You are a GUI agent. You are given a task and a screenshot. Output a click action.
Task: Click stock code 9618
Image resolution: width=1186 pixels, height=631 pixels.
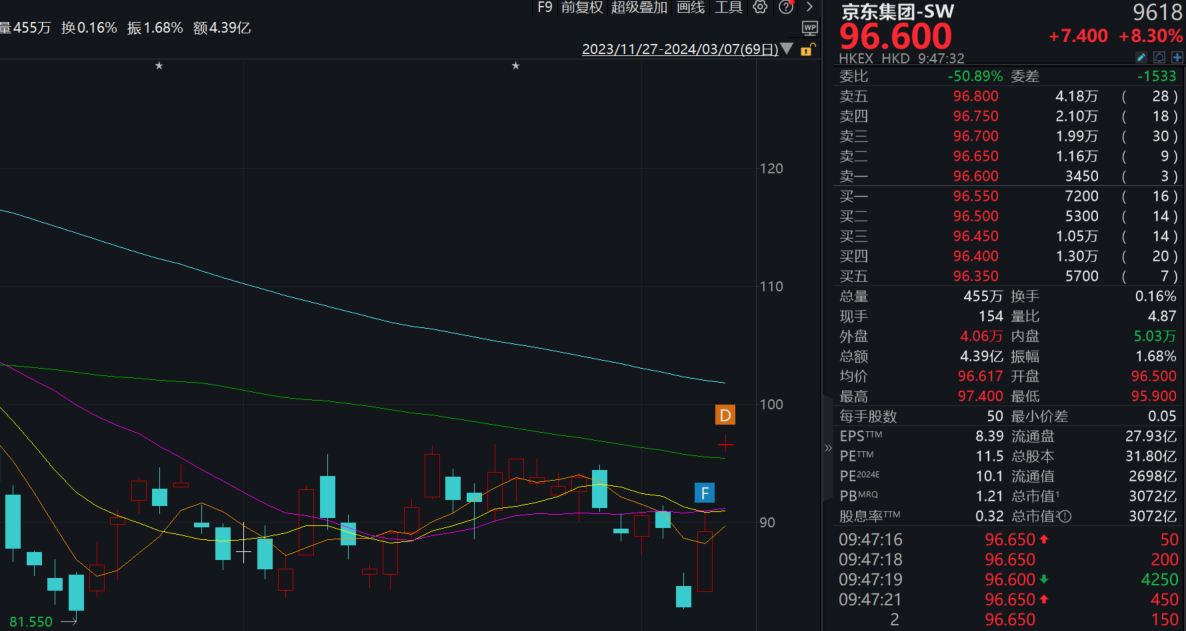pyautogui.click(x=1157, y=11)
